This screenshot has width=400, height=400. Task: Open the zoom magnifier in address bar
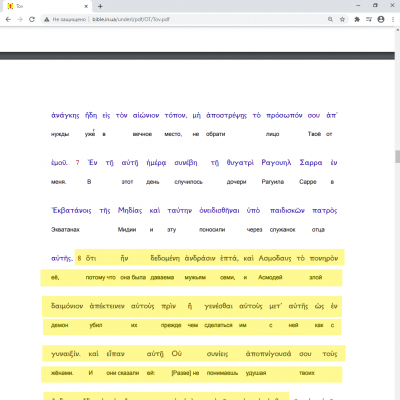[x=330, y=19]
